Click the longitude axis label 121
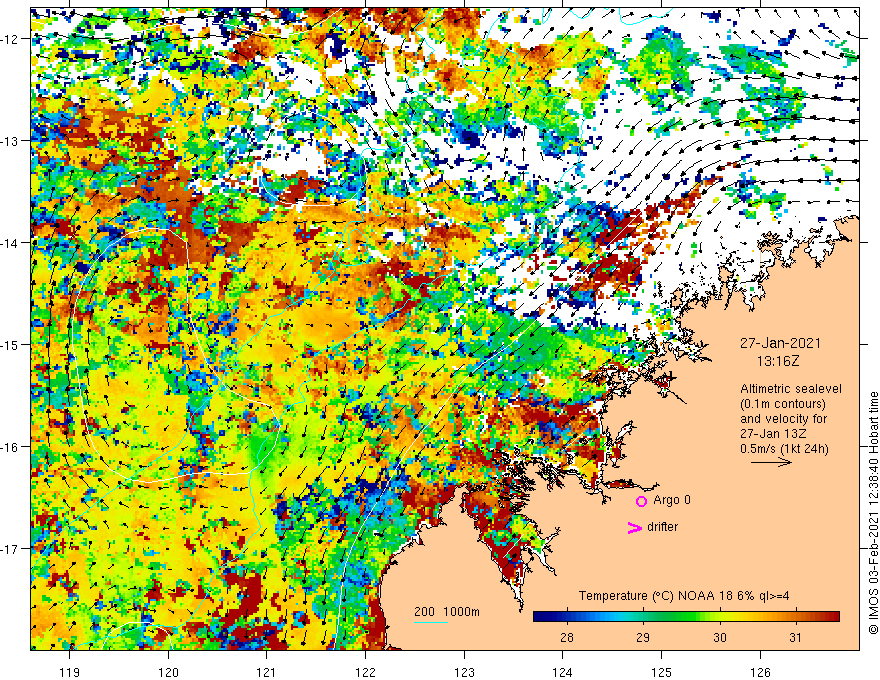The width and height of the screenshot is (880, 680). click(266, 672)
